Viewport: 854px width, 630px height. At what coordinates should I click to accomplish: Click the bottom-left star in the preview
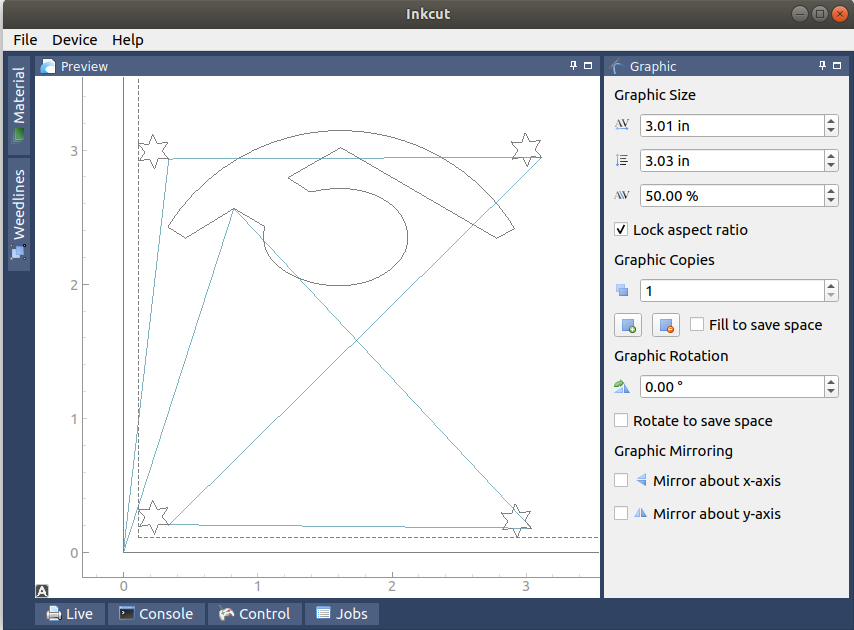pyautogui.click(x=153, y=517)
